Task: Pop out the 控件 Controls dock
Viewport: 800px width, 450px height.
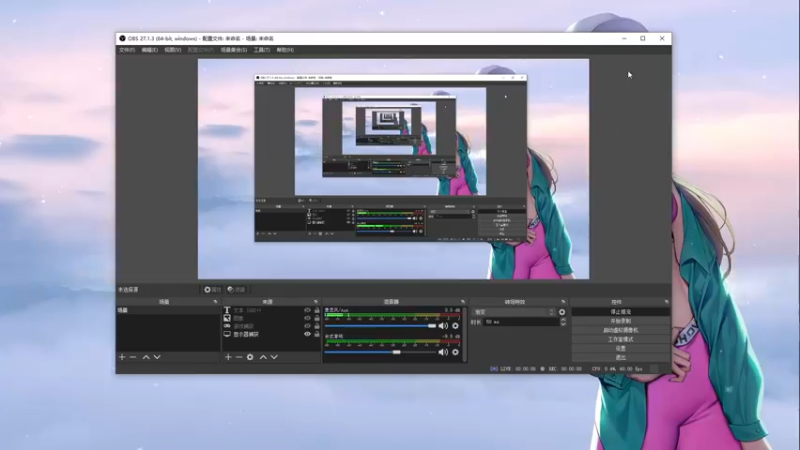Action: tap(666, 302)
